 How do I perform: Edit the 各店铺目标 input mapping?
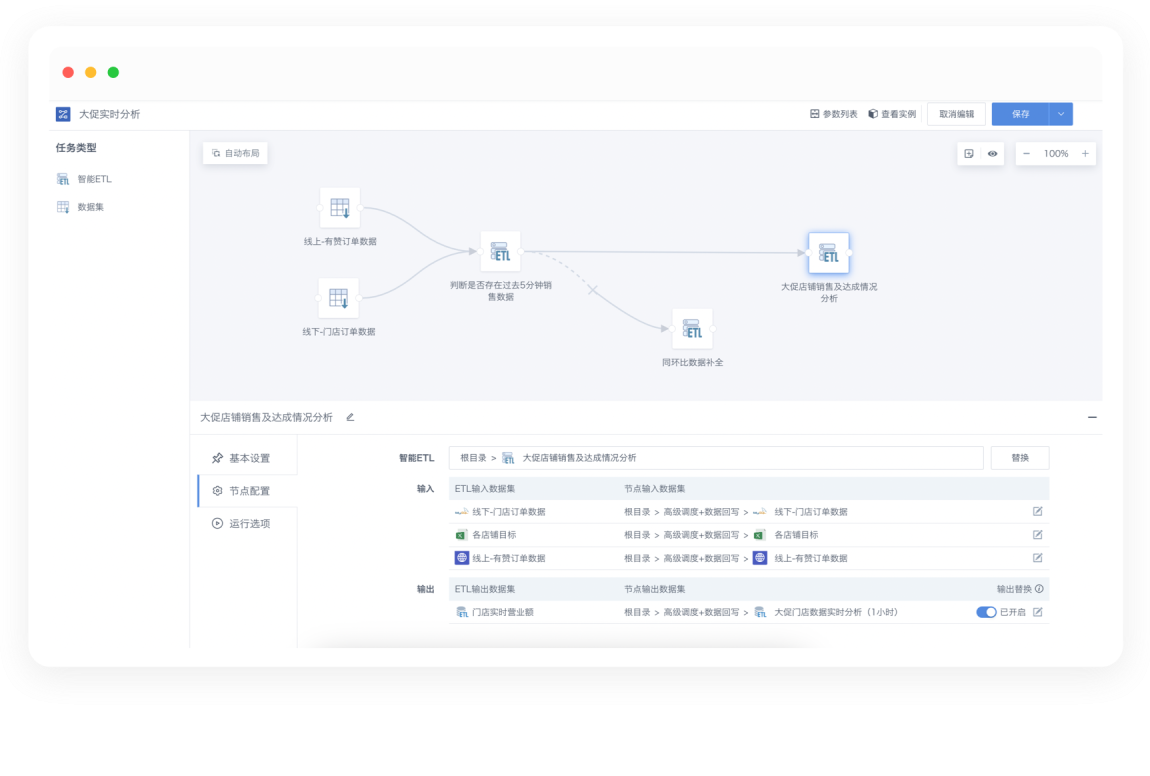(1038, 535)
